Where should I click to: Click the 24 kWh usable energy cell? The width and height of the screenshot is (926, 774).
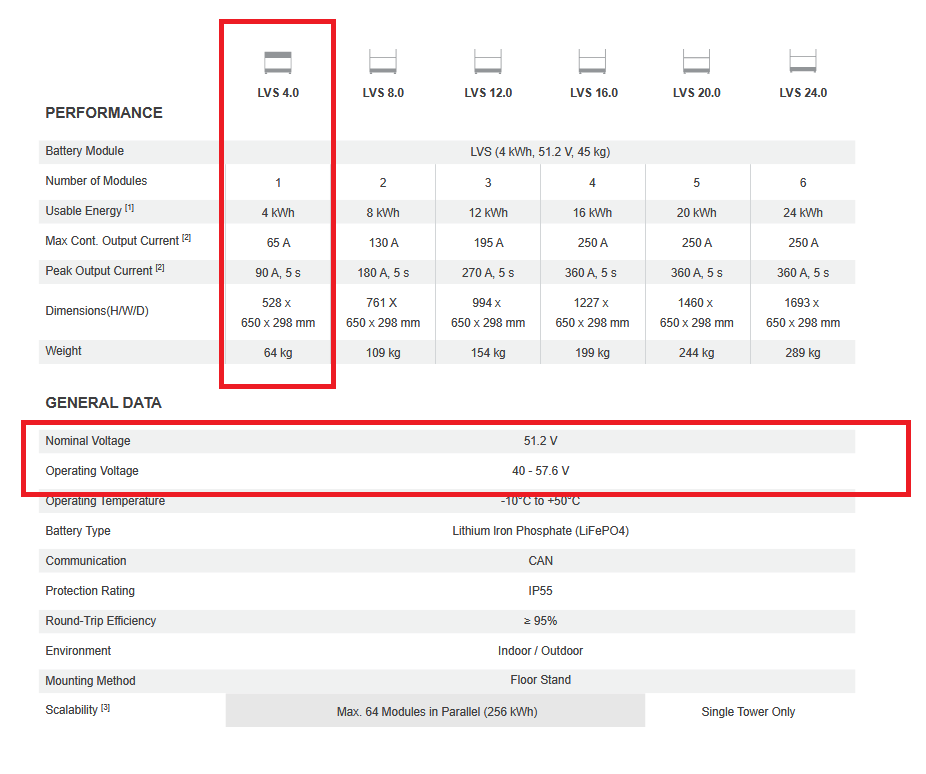pyautogui.click(x=803, y=213)
